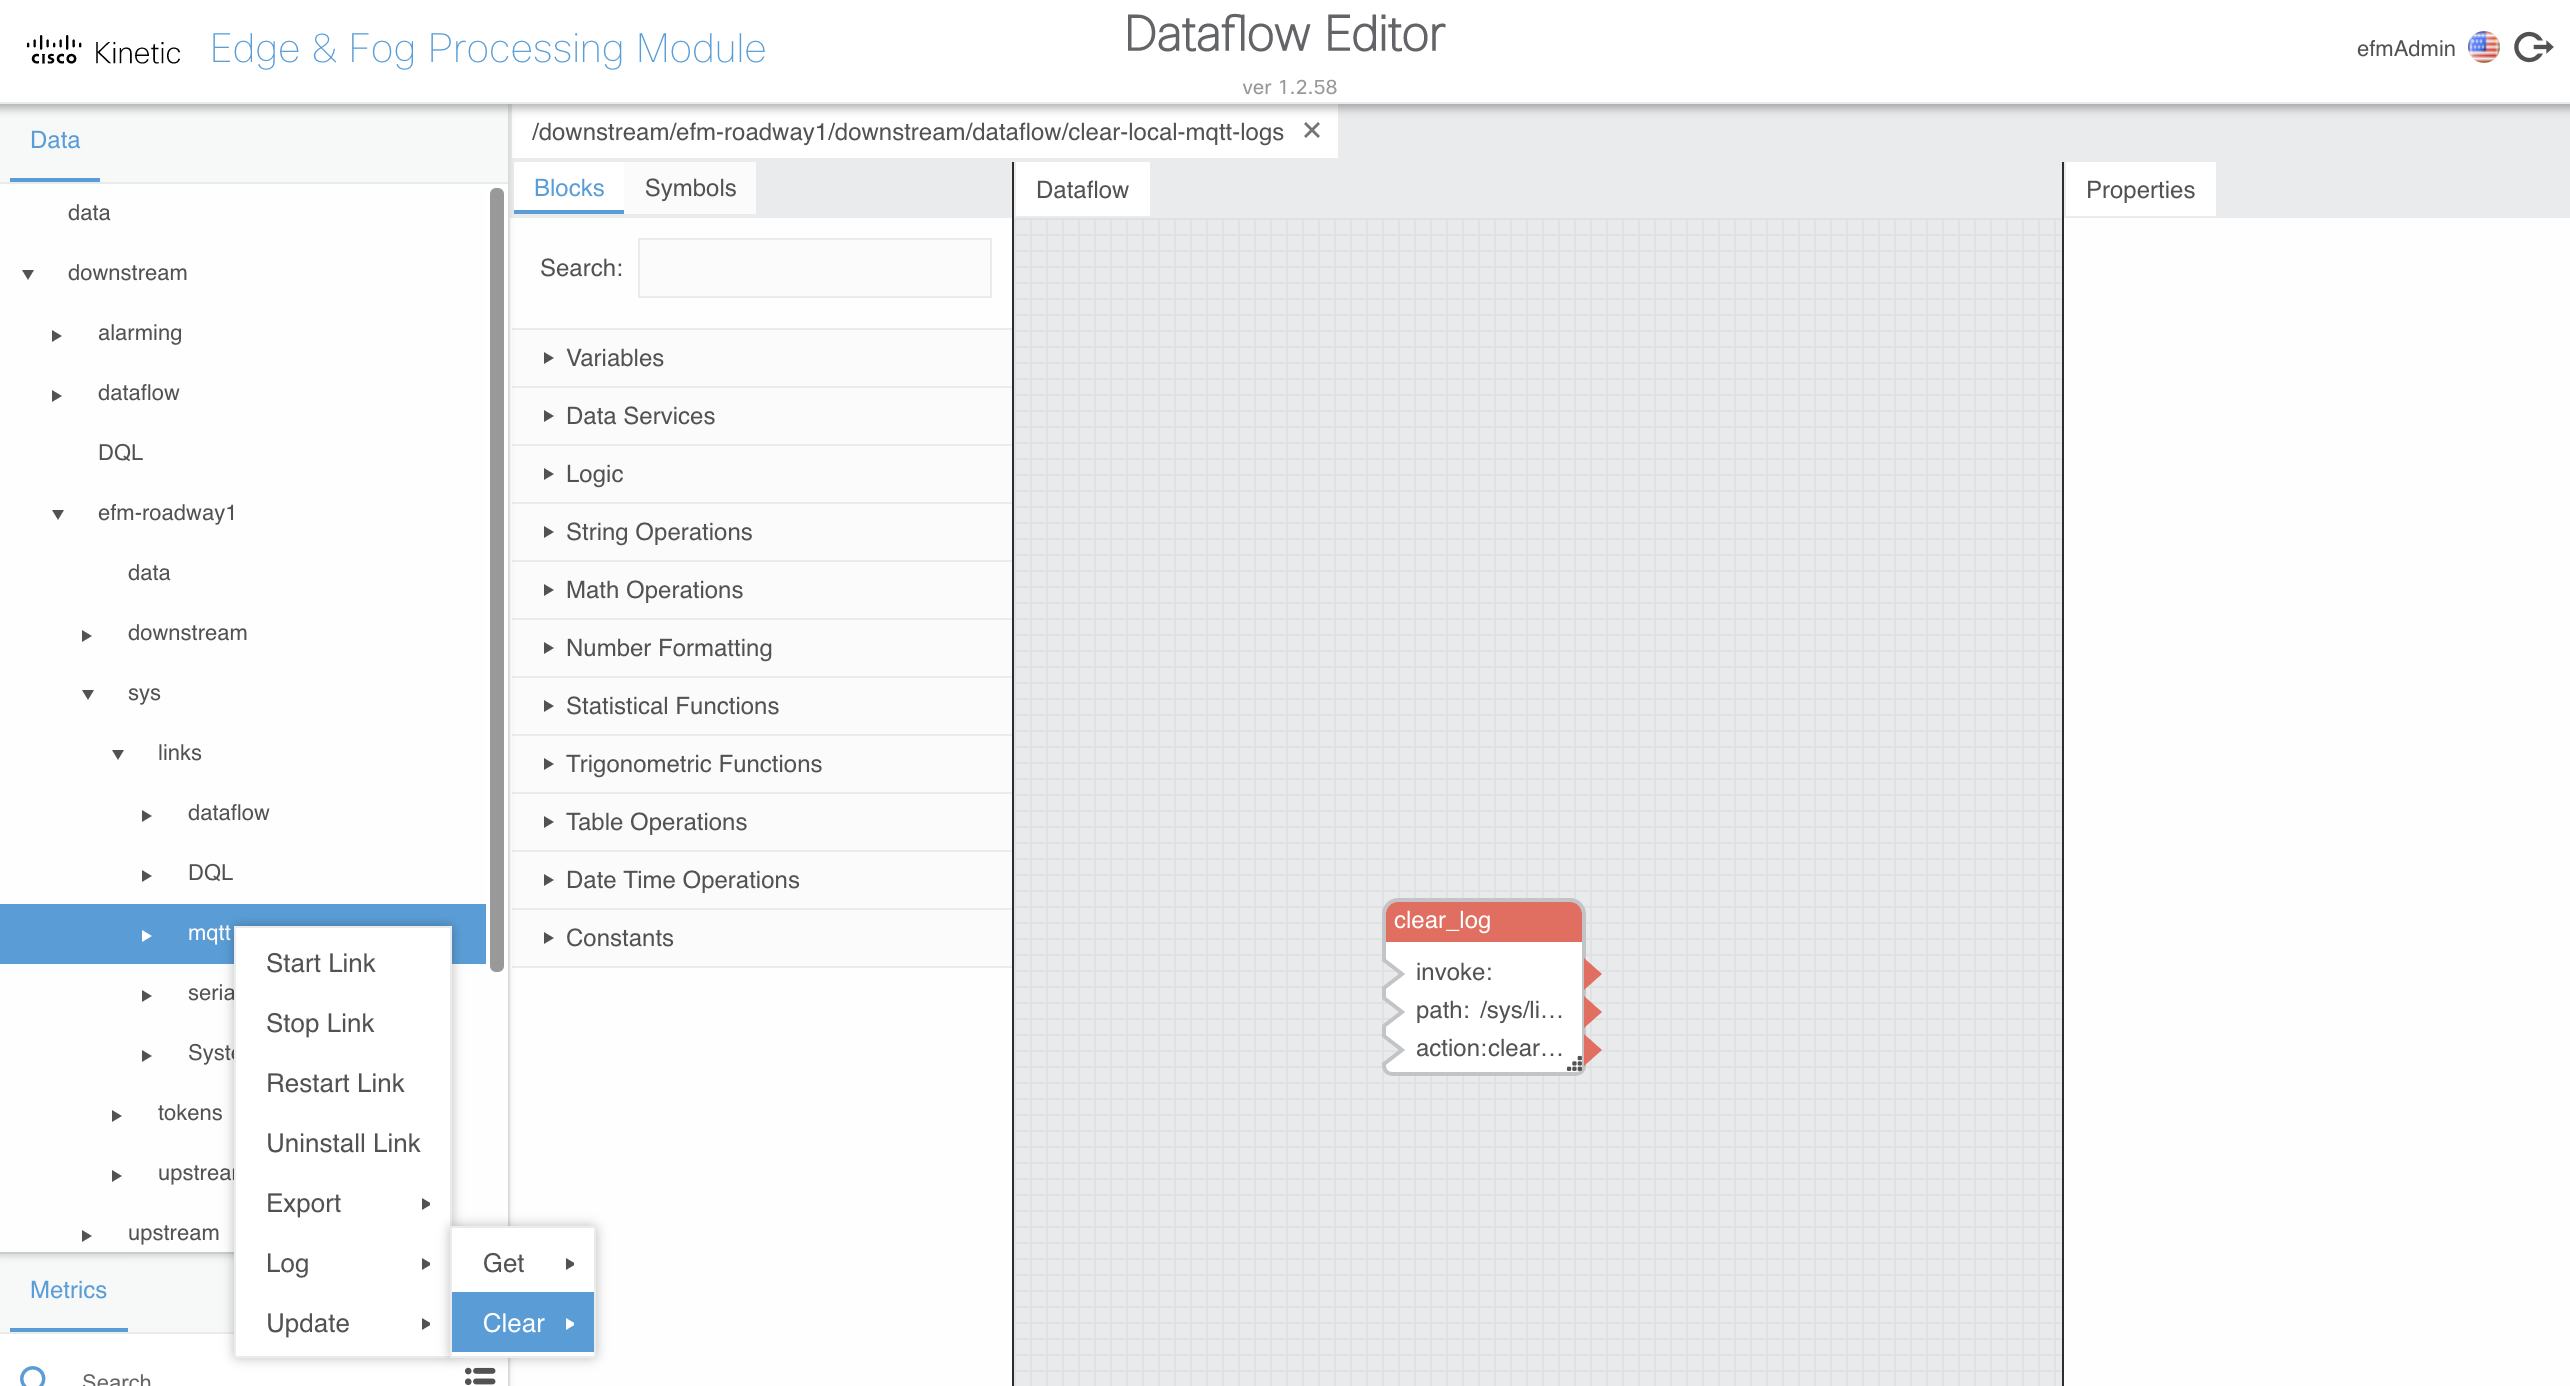Image resolution: width=2570 pixels, height=1386 pixels.
Task: Expand the tokens tree node
Action: [117, 1115]
